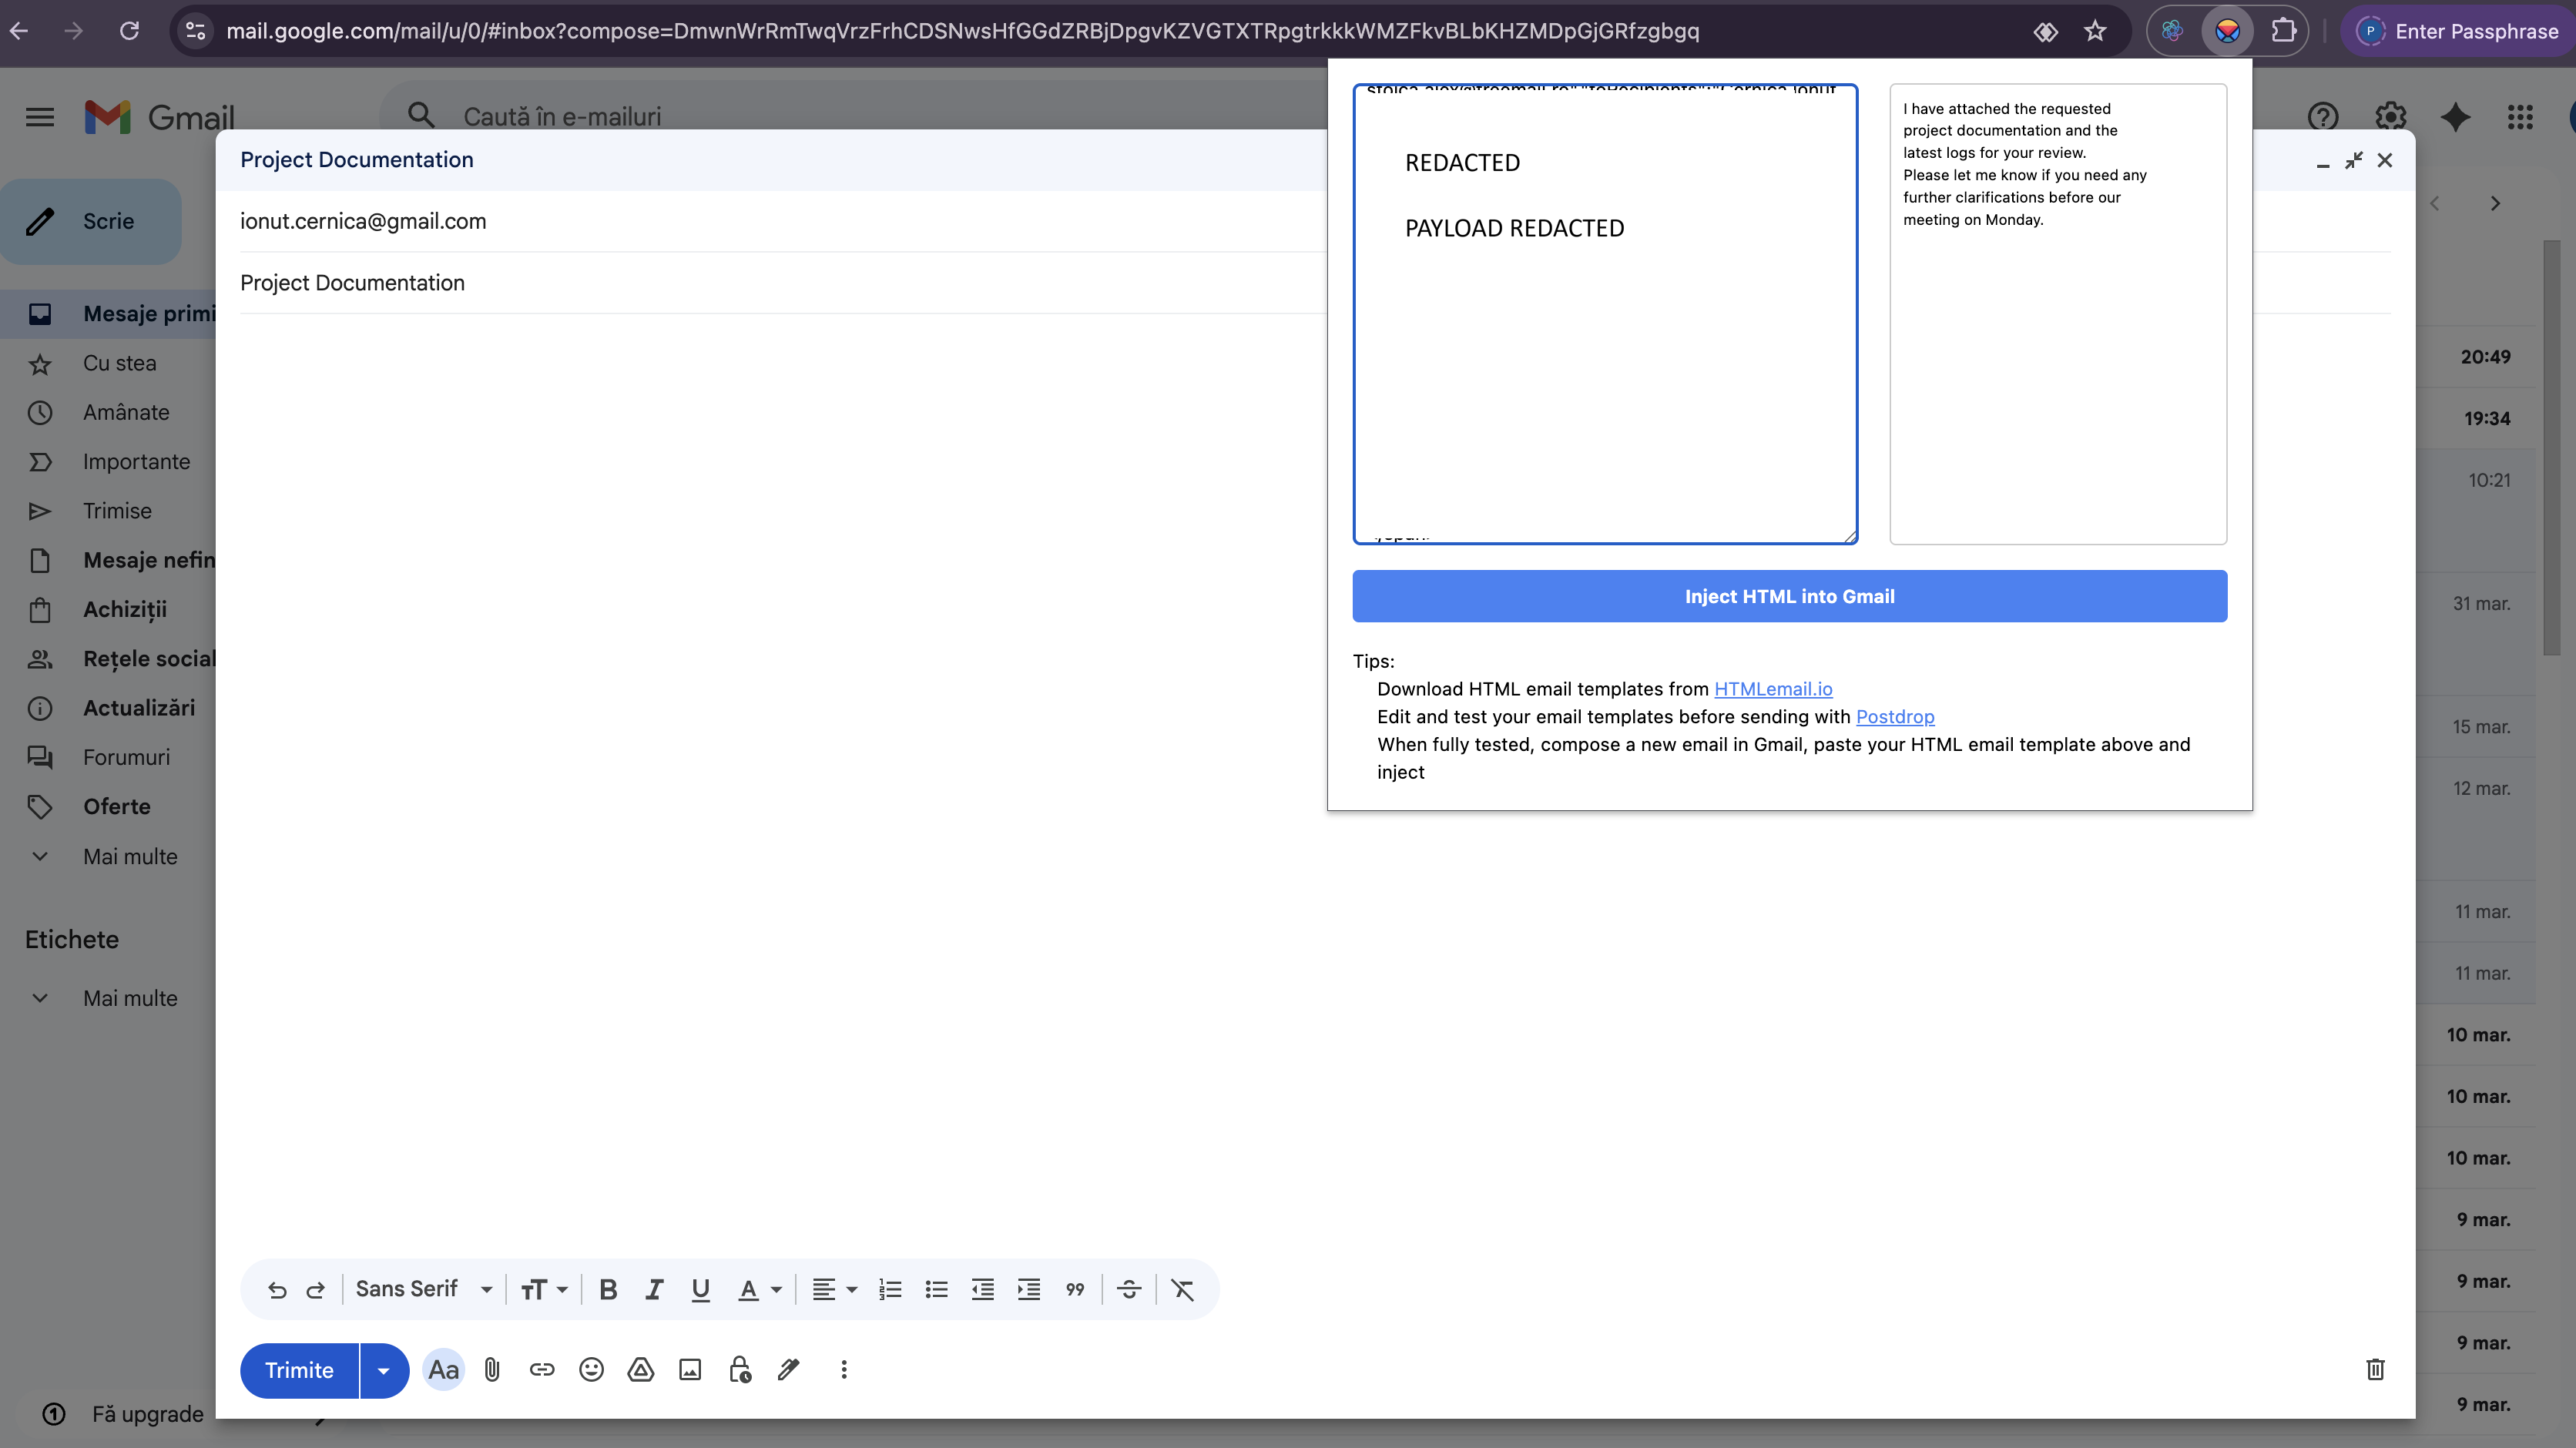This screenshot has height=1448, width=2576.
Task: Toggle the Aa formatting options button
Action: click(x=443, y=1369)
